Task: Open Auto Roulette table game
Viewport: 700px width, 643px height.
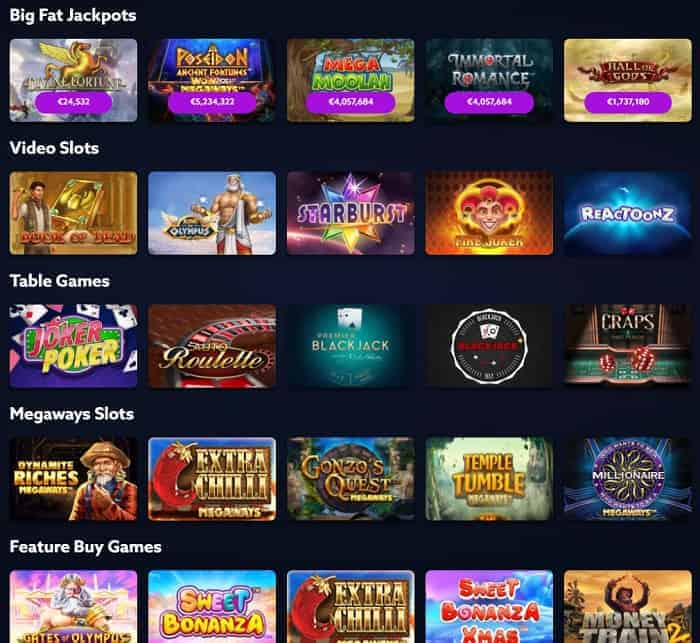Action: coord(212,346)
